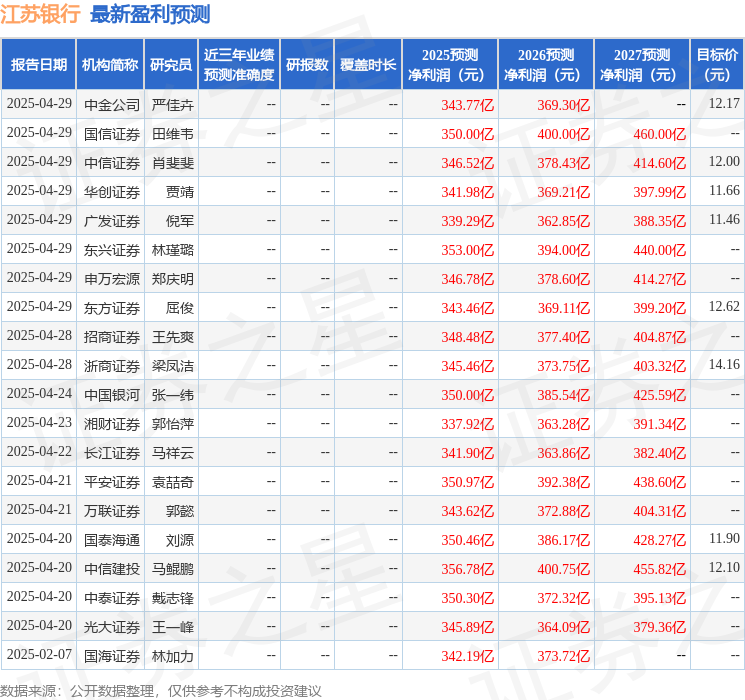Click target price 11.46
This screenshot has width=745, height=700.
pos(724,220)
